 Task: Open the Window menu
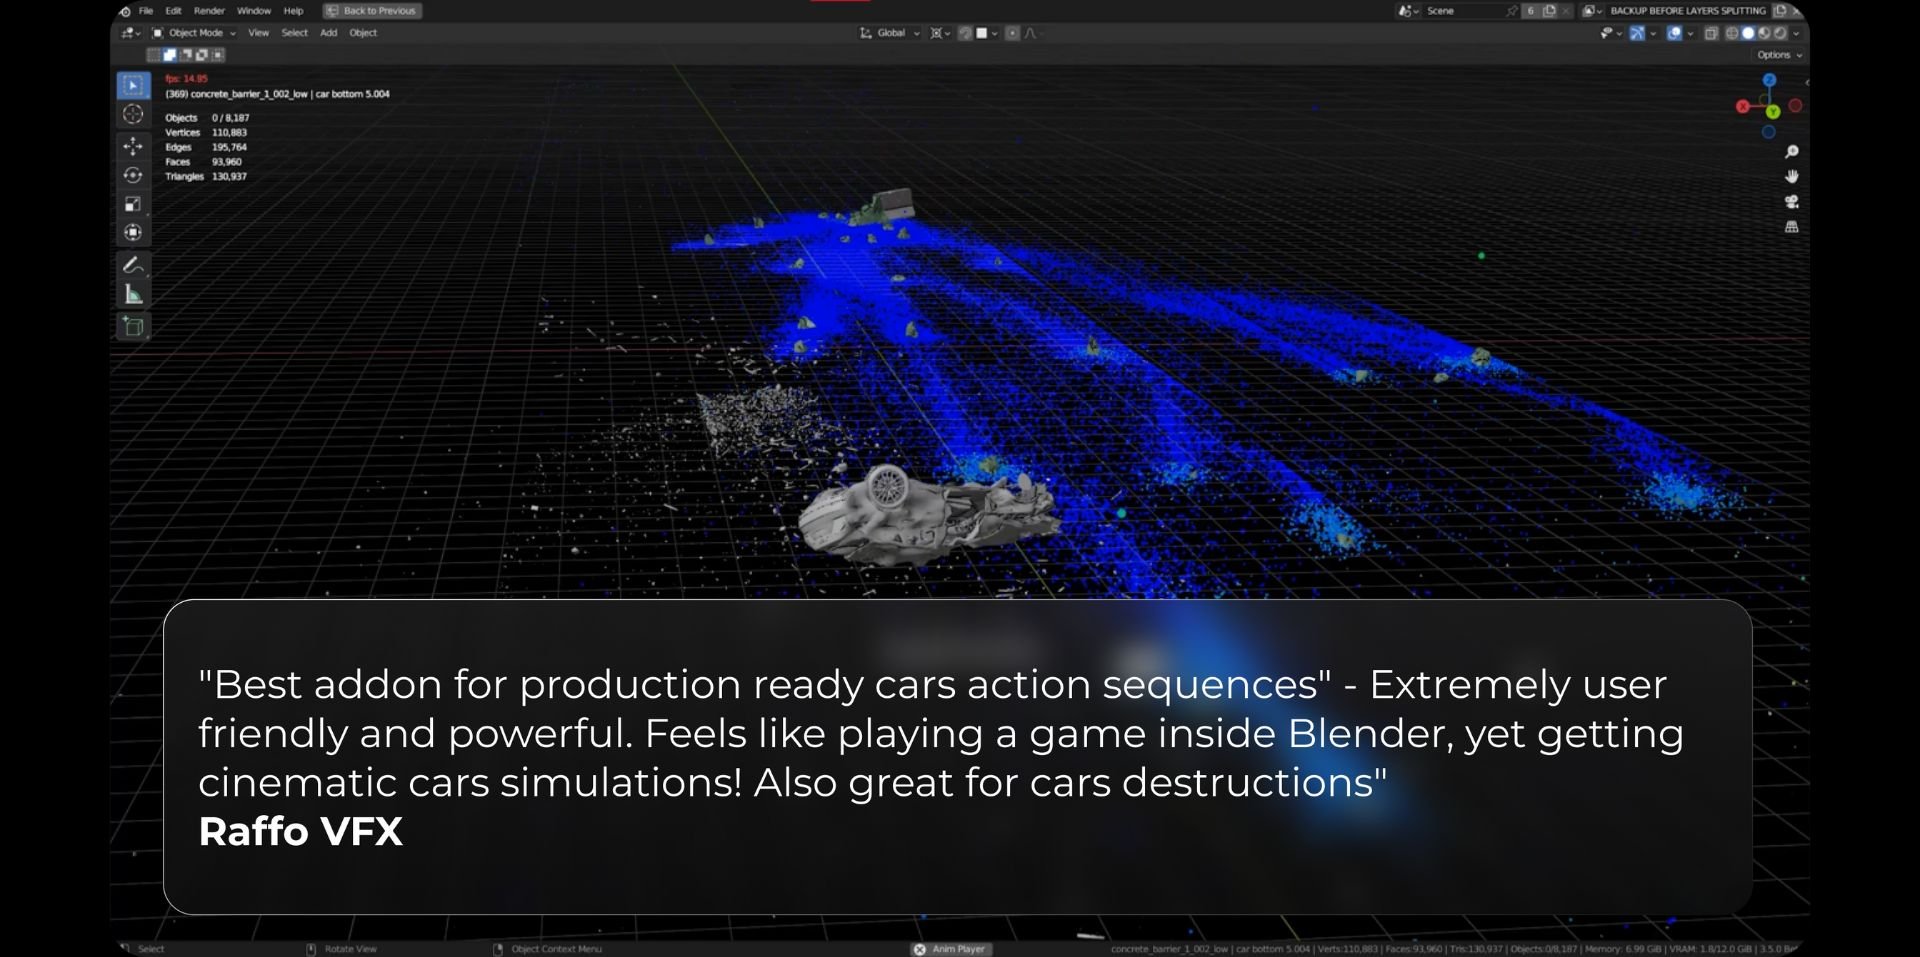(x=254, y=11)
